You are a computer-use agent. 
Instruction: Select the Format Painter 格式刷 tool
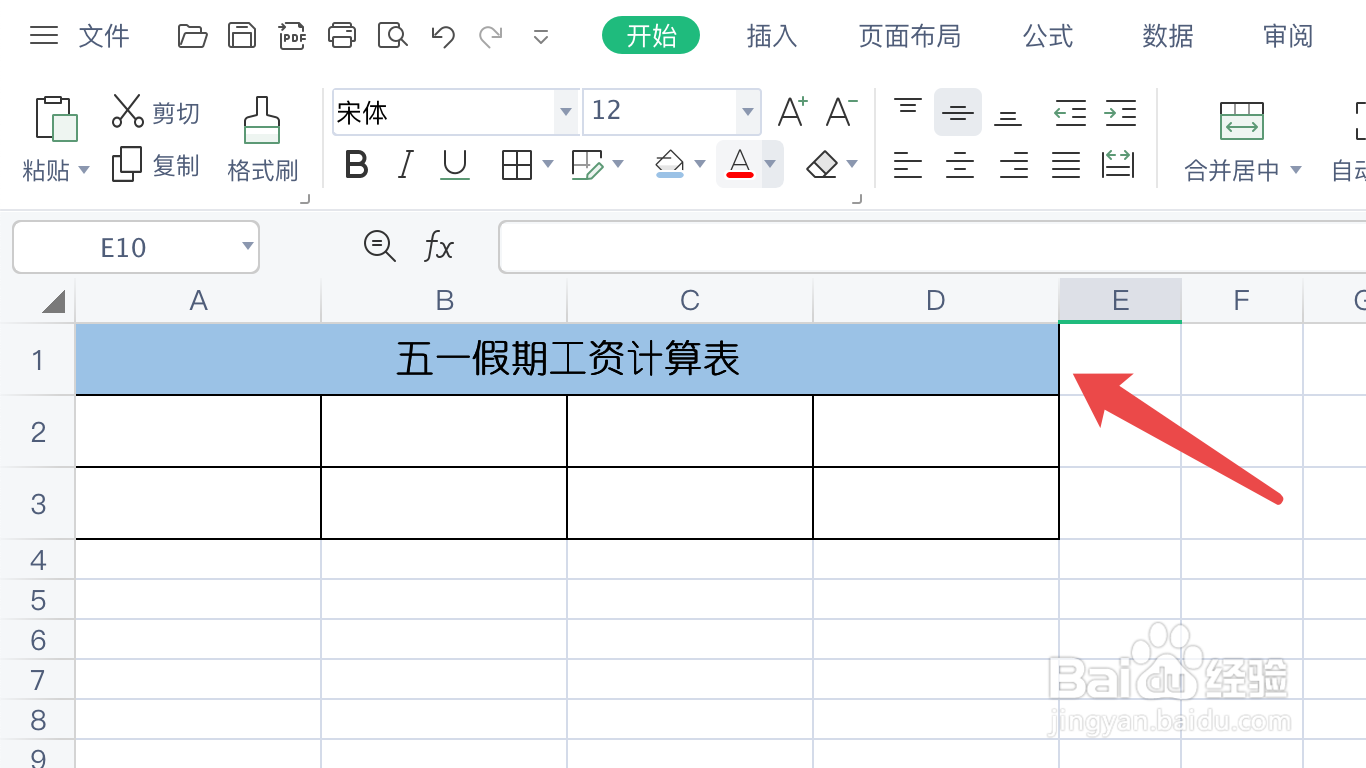click(262, 135)
